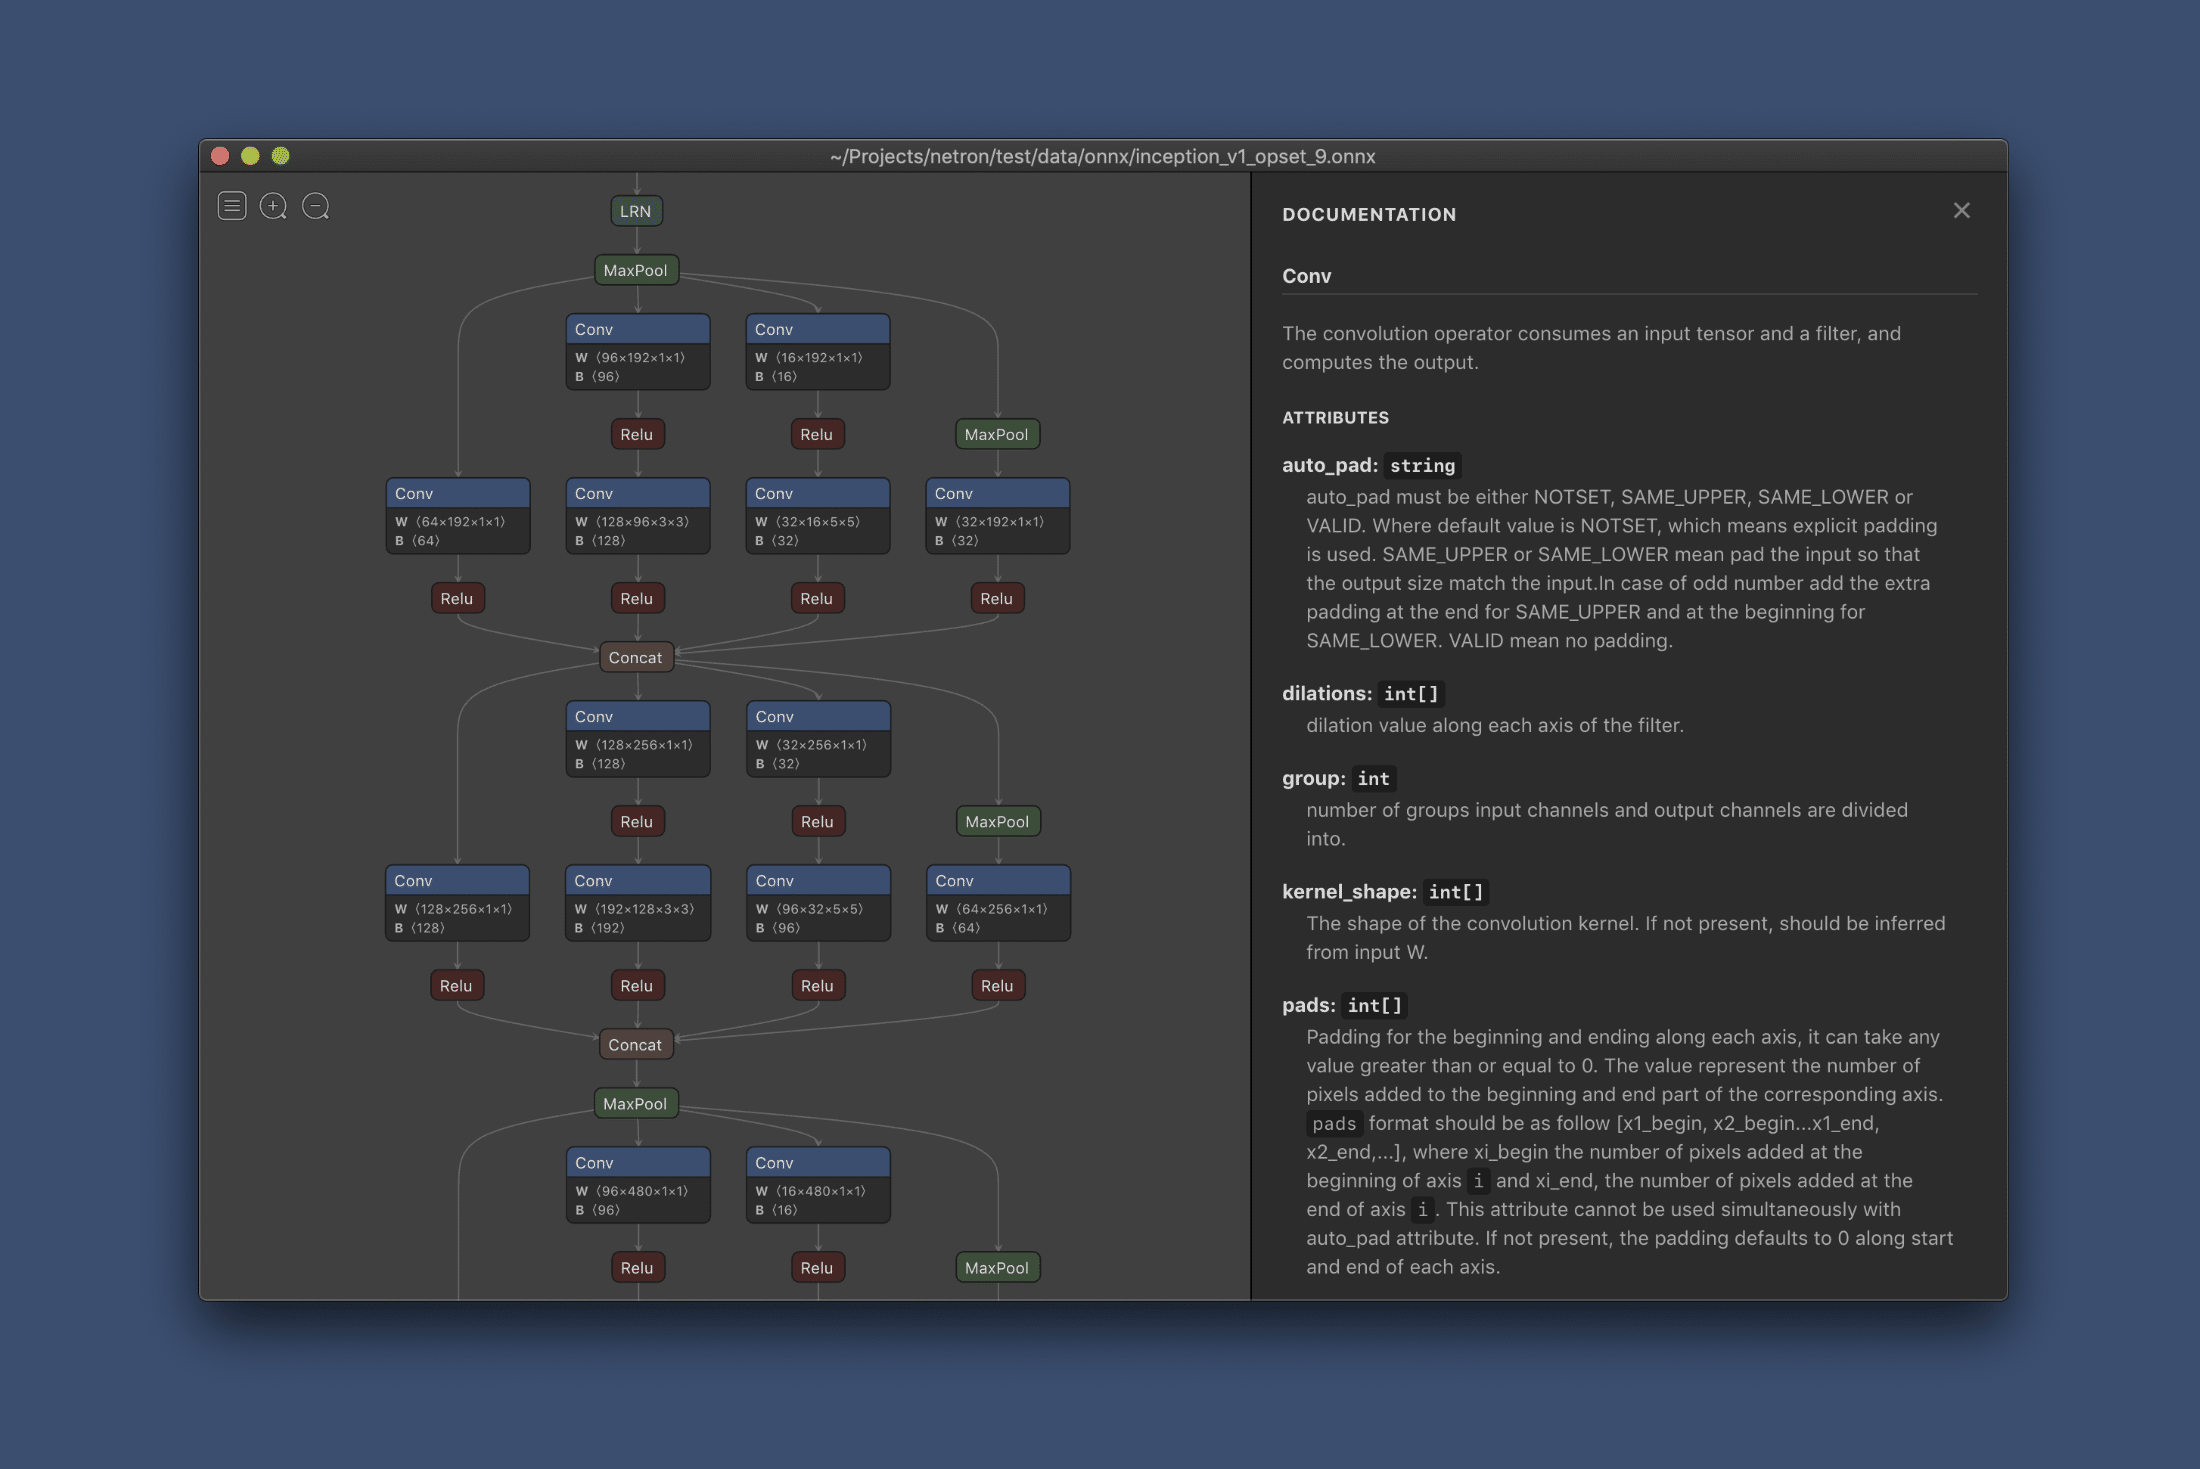Select Relu node under Conv 32×16×5×5
This screenshot has width=2200, height=1469.
point(817,598)
